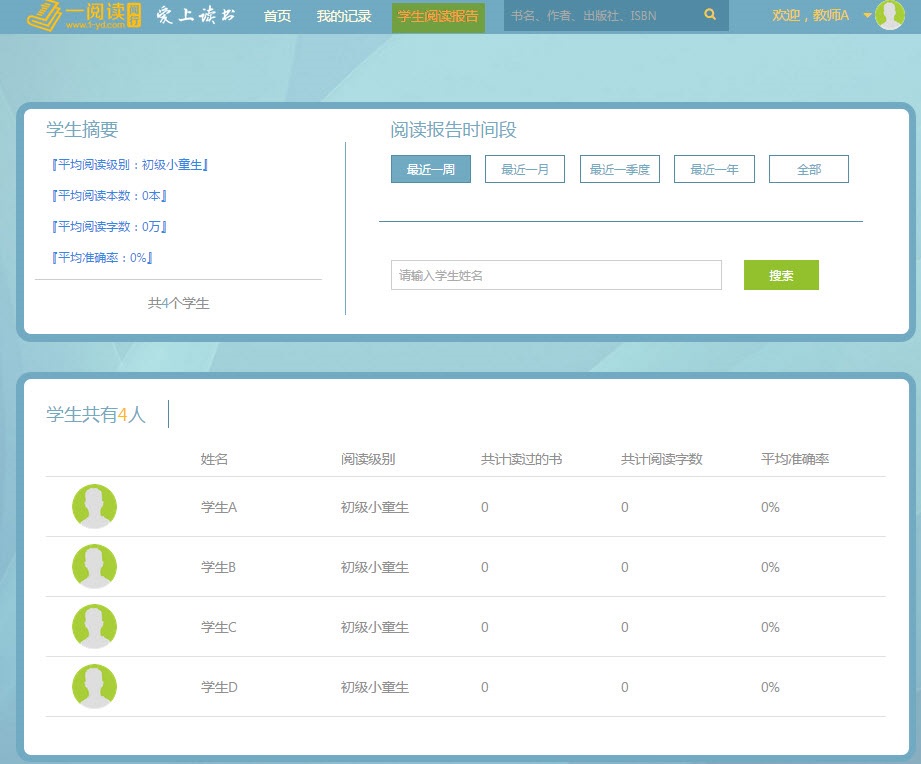
Task: Open the teacher profile avatar in header
Action: tap(889, 15)
